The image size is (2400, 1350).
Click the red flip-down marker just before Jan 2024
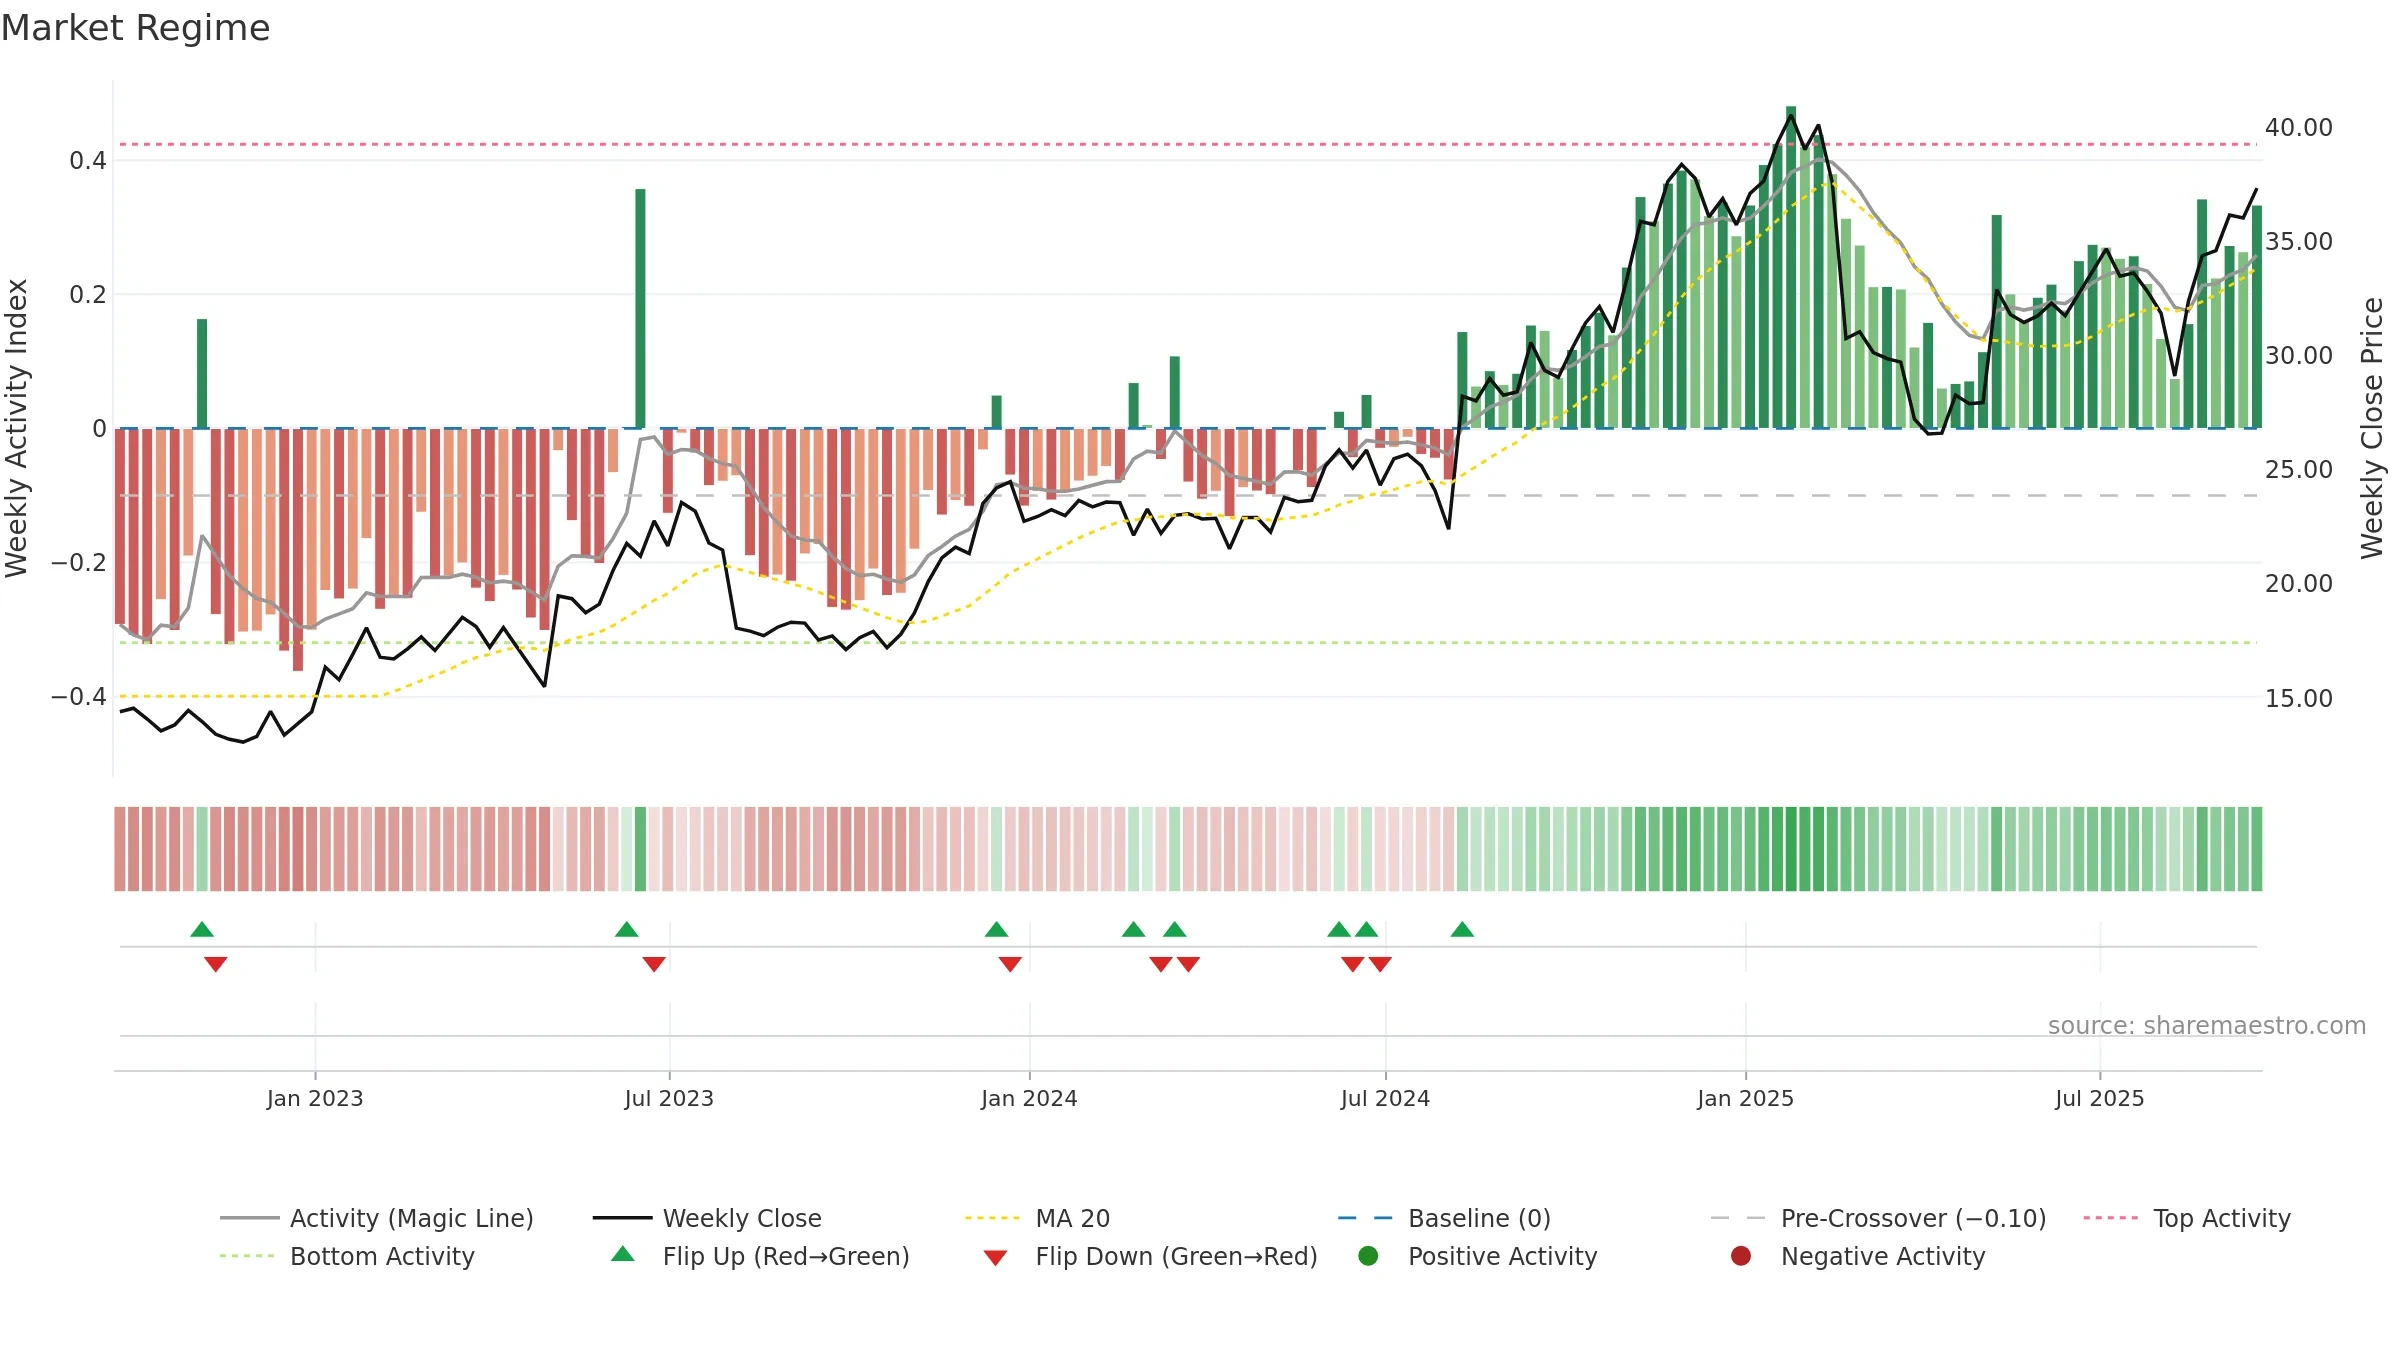(1010, 964)
